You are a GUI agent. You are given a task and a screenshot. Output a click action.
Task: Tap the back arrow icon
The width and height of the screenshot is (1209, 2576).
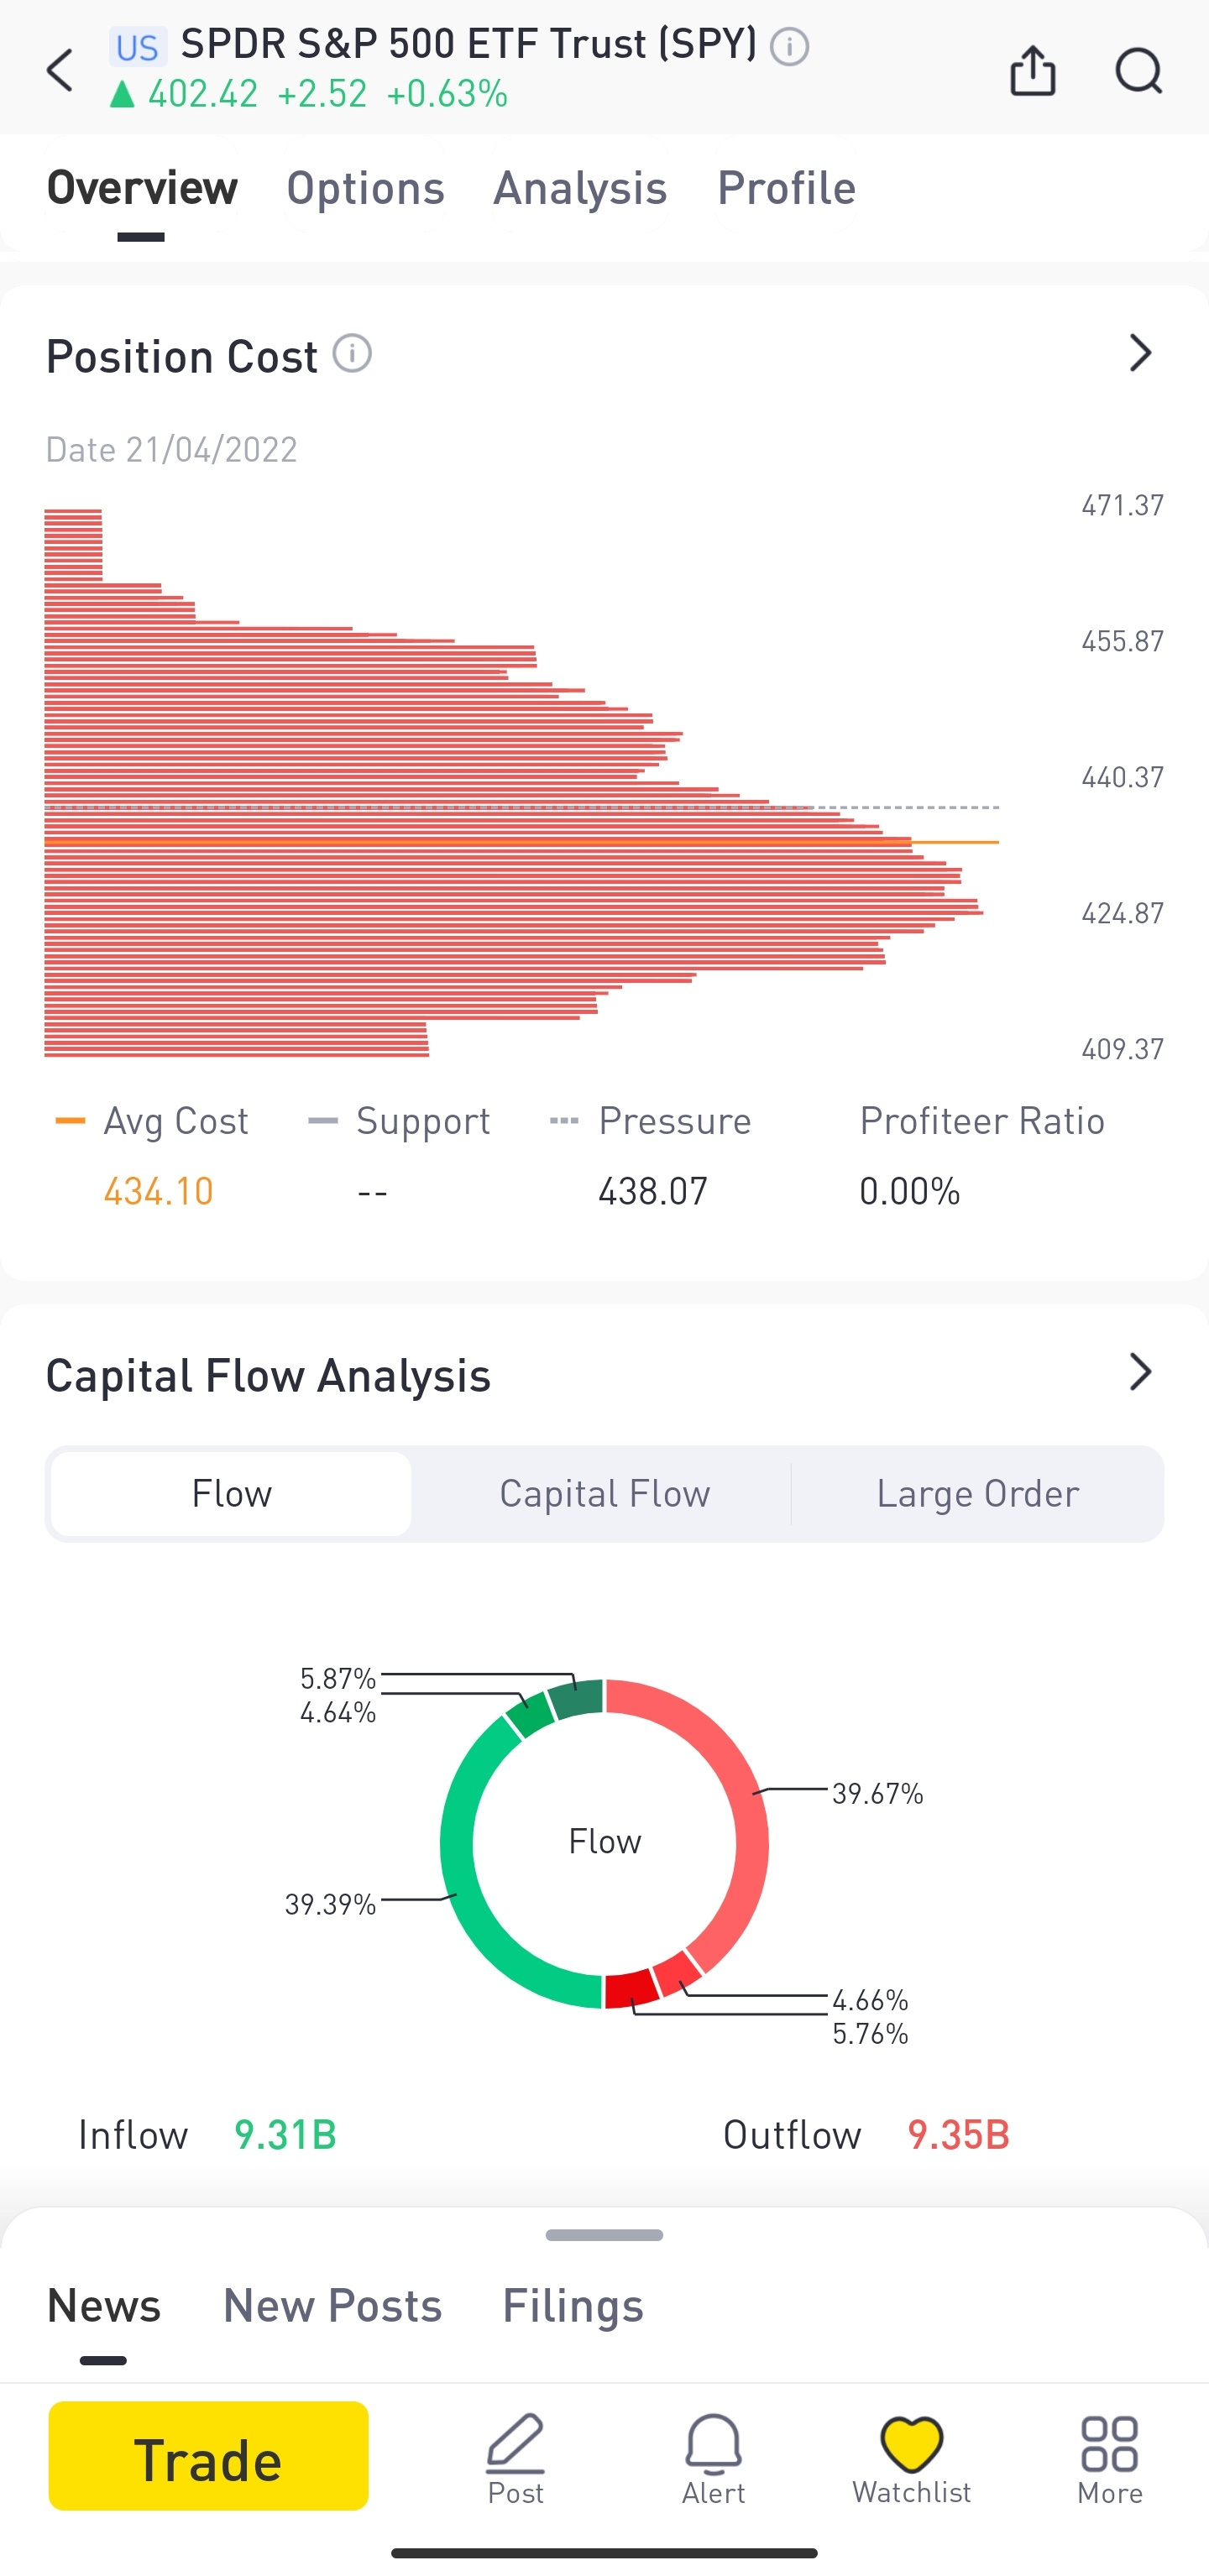61,71
